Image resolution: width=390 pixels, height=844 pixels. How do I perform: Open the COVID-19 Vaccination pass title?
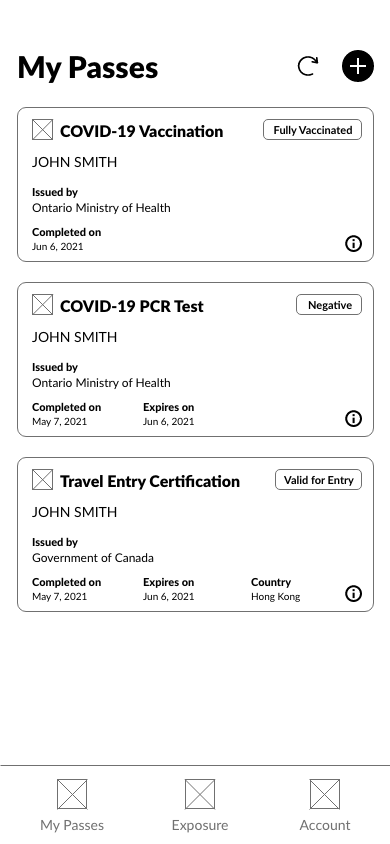coord(141,131)
